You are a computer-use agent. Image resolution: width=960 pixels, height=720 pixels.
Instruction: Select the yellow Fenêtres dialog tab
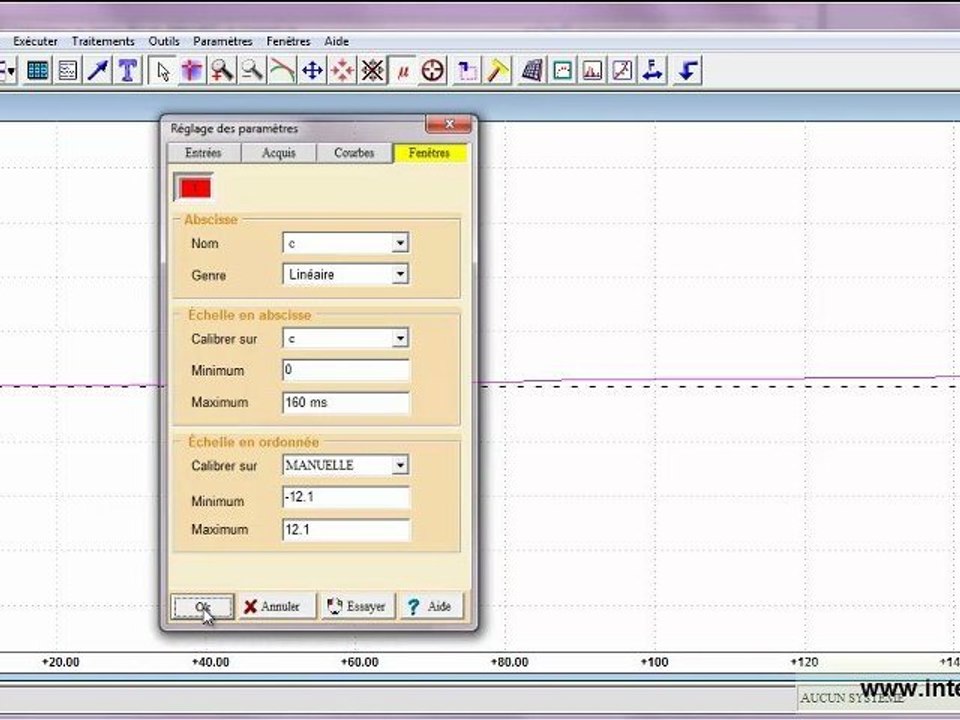click(x=430, y=153)
